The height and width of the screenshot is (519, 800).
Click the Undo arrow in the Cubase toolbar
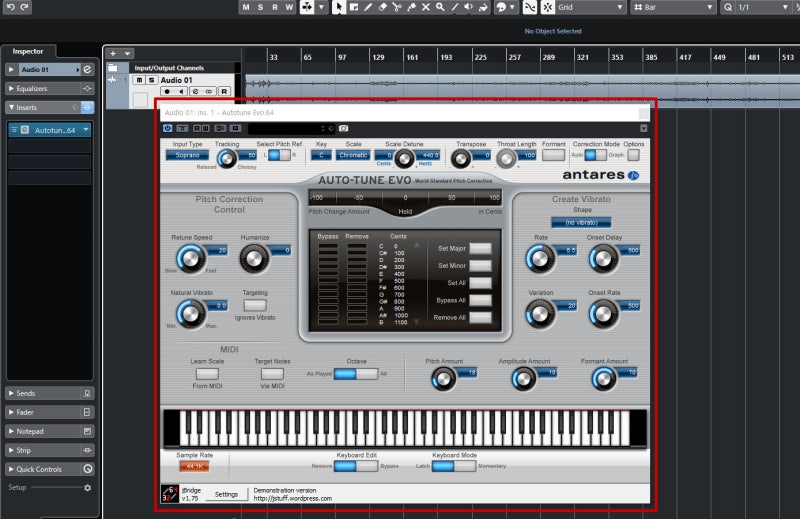[10, 7]
